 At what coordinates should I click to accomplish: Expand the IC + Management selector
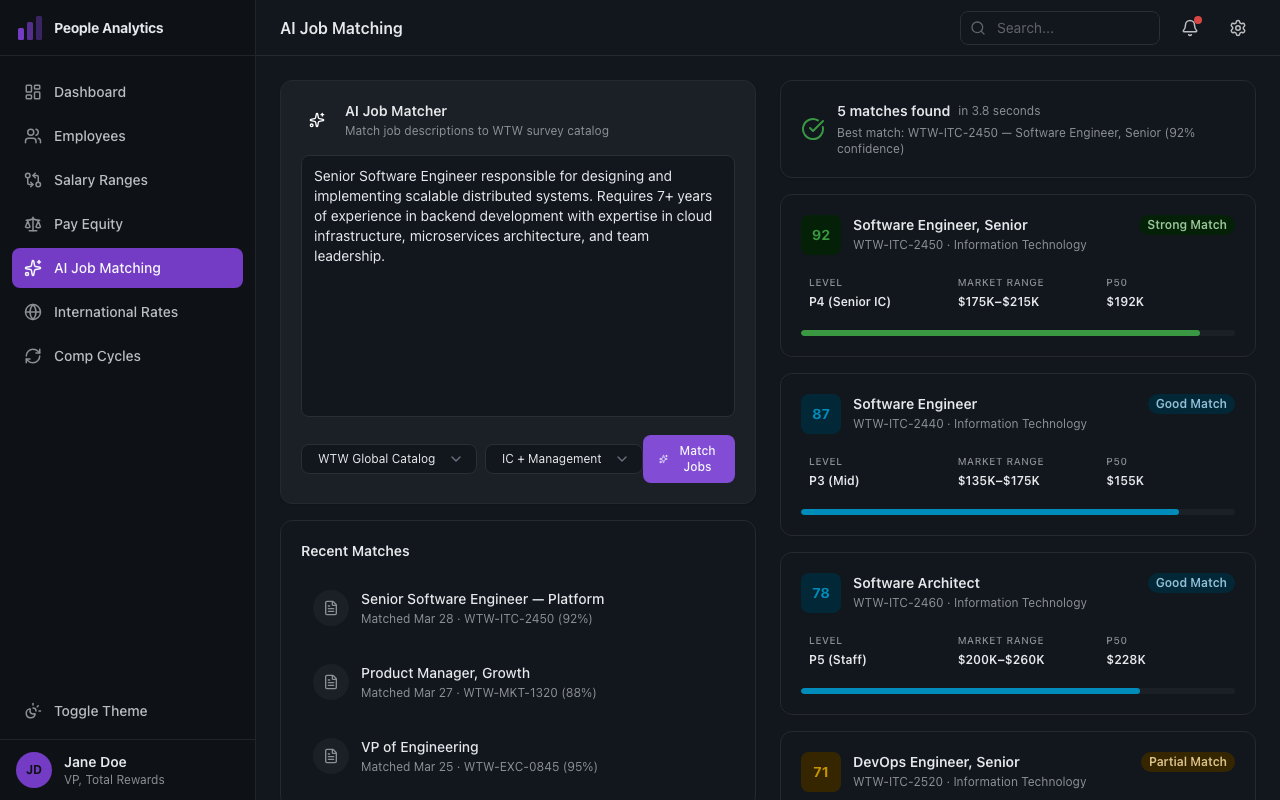562,458
